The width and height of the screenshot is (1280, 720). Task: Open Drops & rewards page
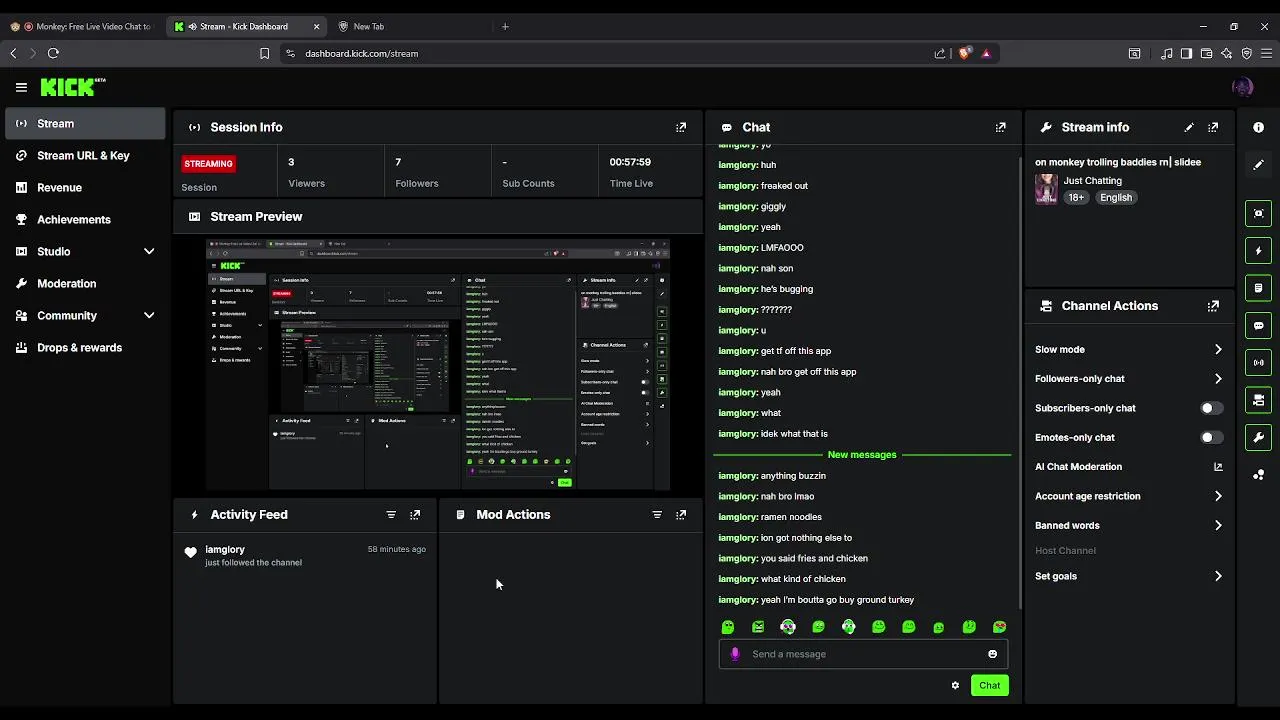click(x=85, y=347)
